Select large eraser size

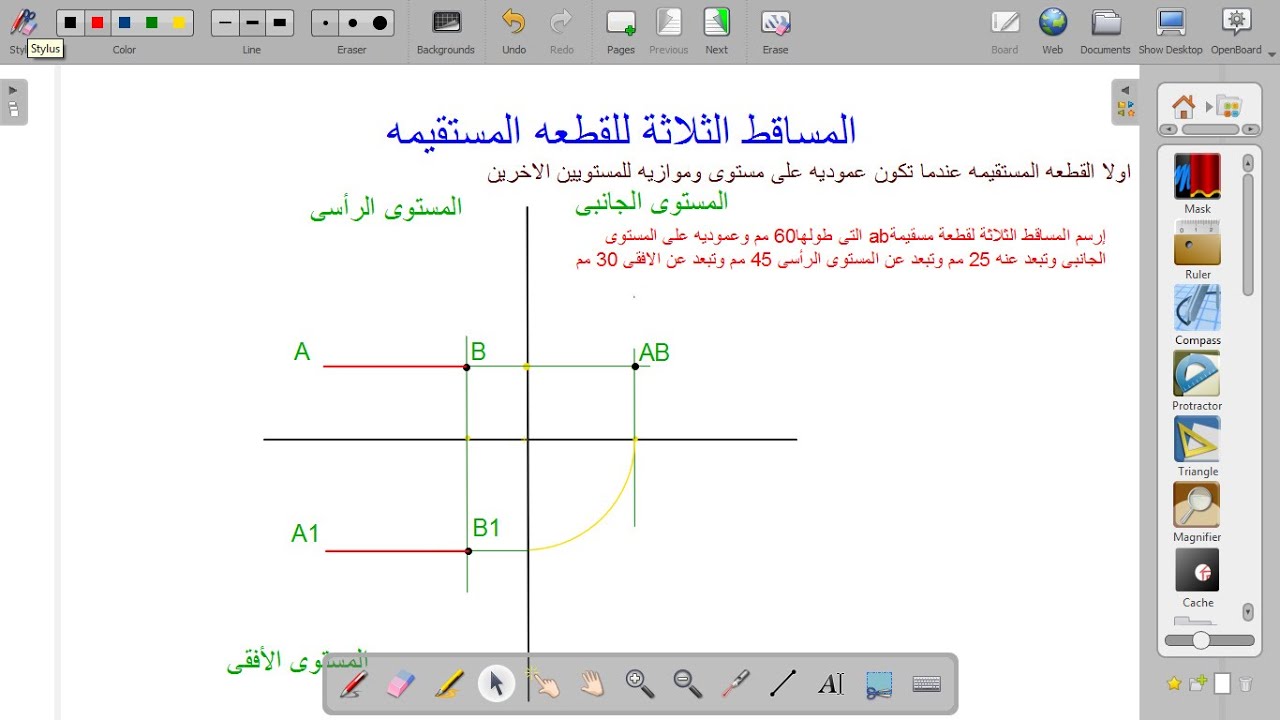coord(380,22)
